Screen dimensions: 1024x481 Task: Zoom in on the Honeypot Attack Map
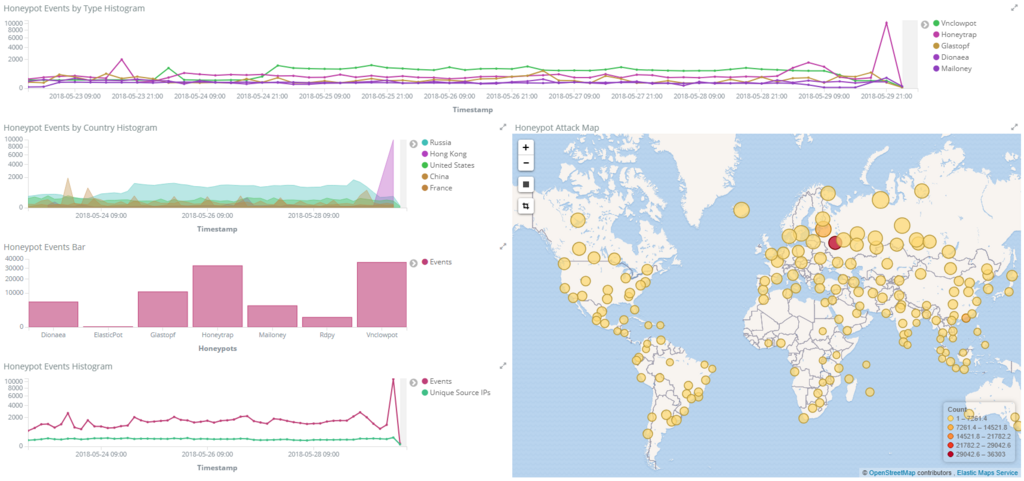[x=526, y=147]
